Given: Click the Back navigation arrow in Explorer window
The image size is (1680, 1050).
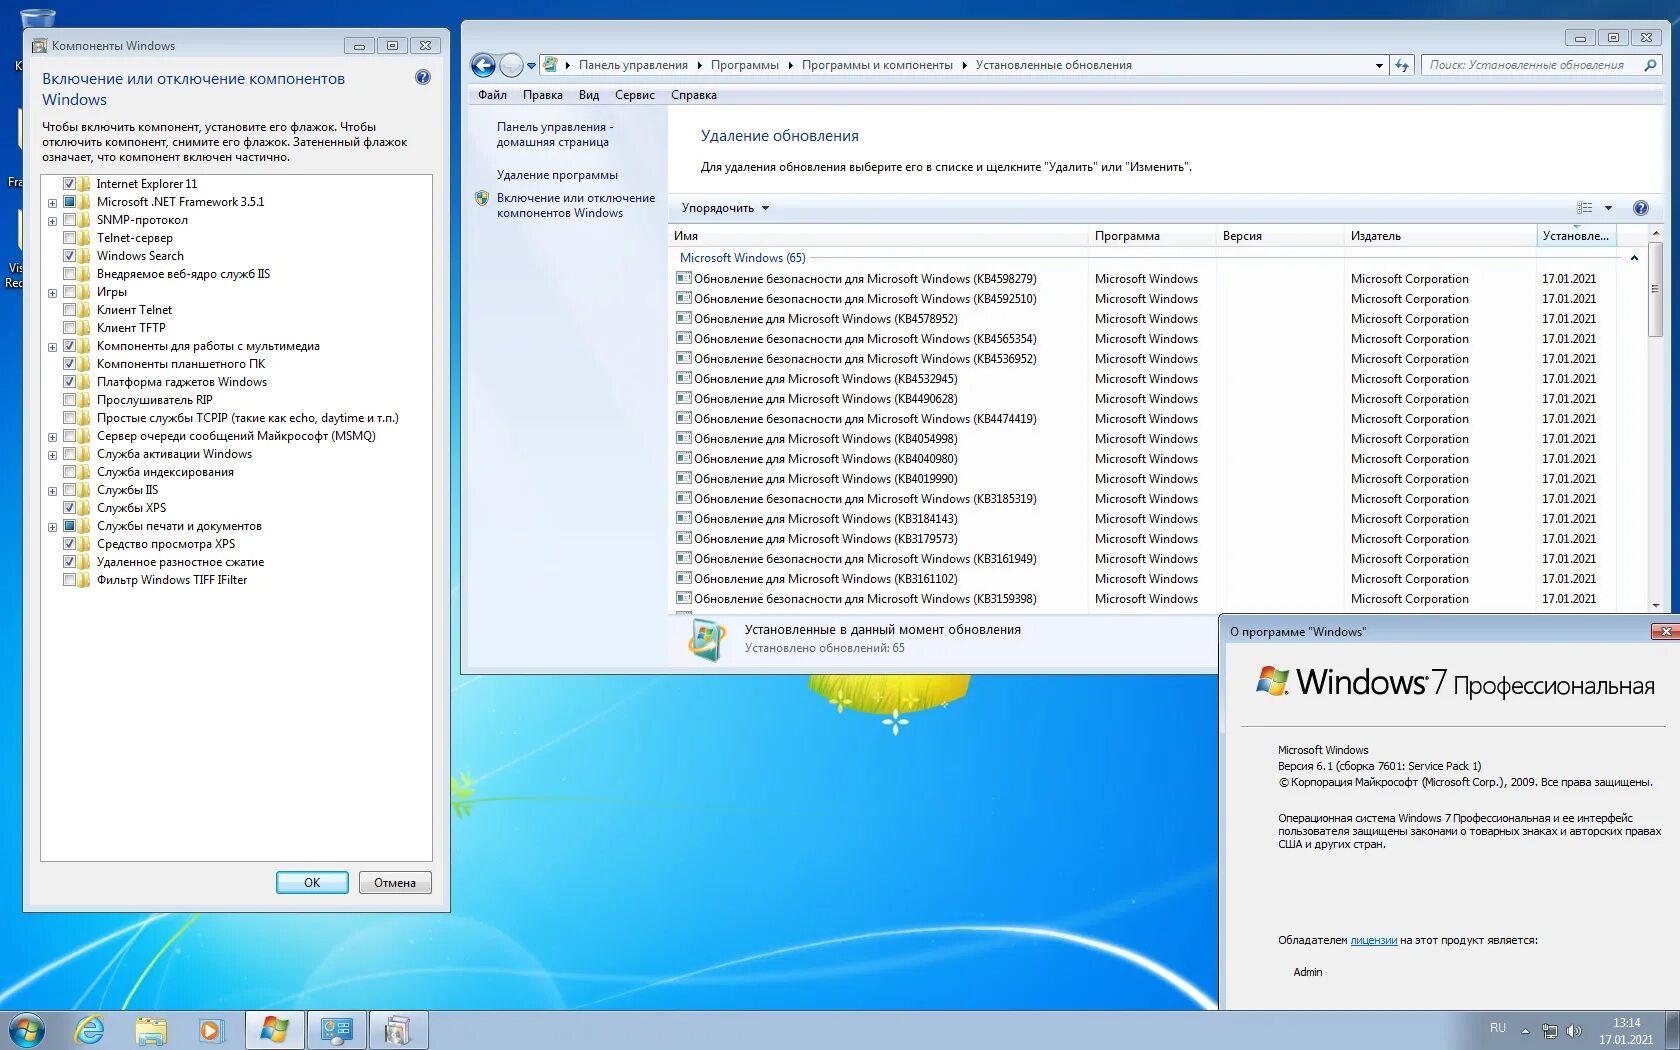Looking at the screenshot, I should (x=483, y=66).
